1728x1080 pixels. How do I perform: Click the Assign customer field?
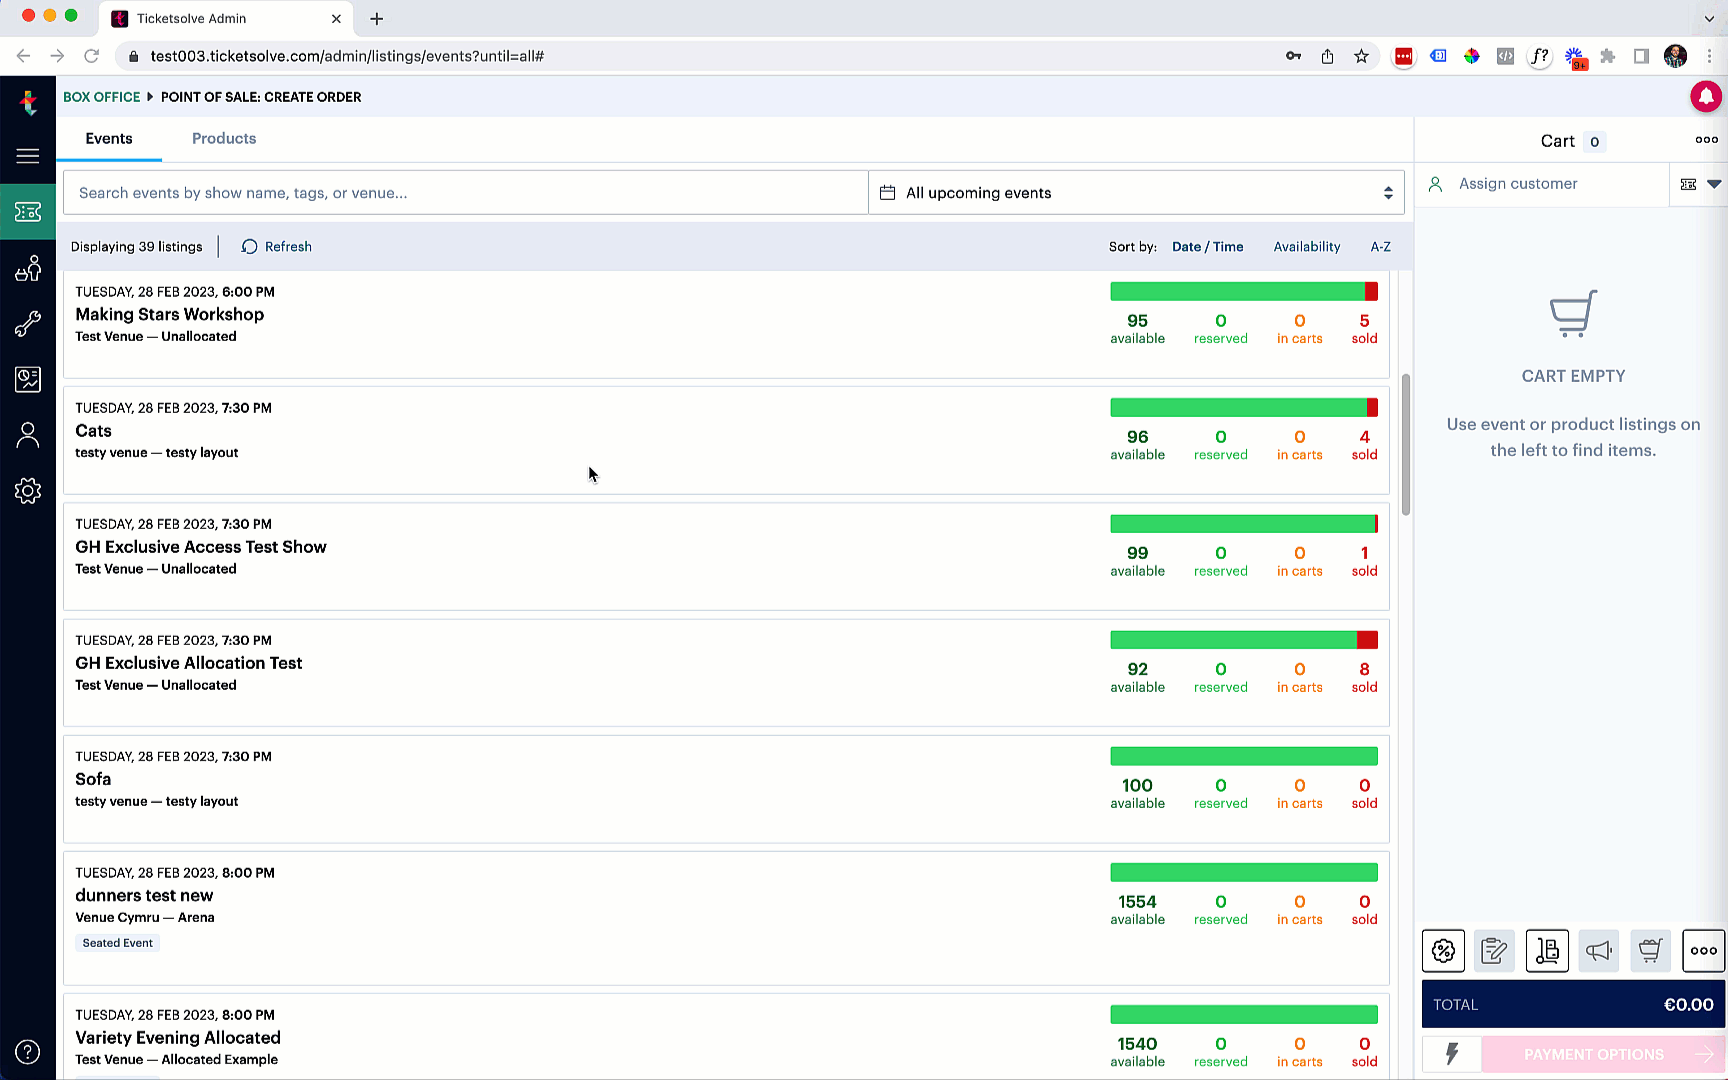[x=1542, y=184]
